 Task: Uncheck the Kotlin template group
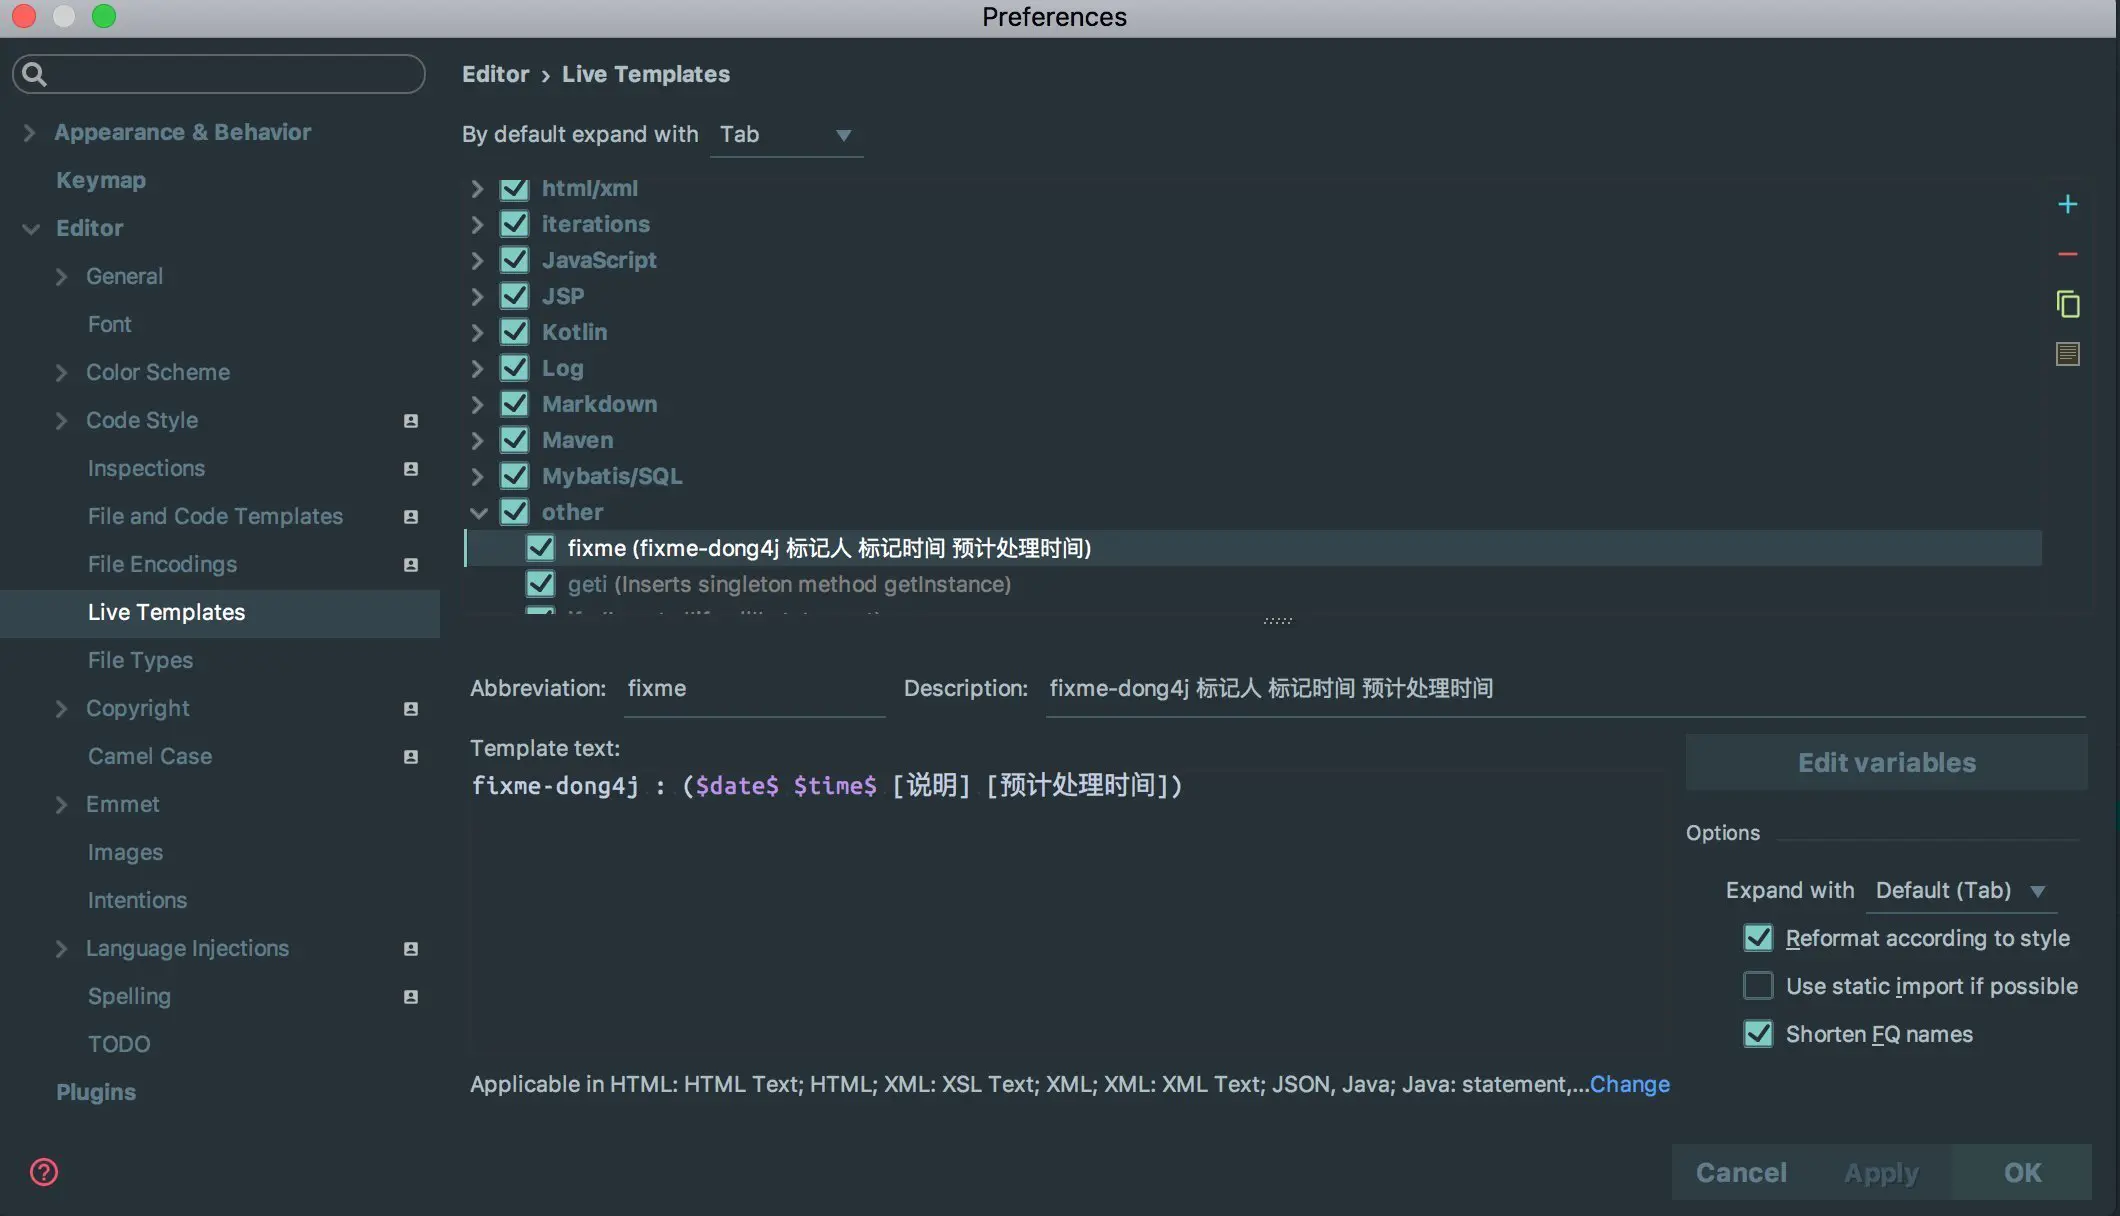[x=514, y=331]
